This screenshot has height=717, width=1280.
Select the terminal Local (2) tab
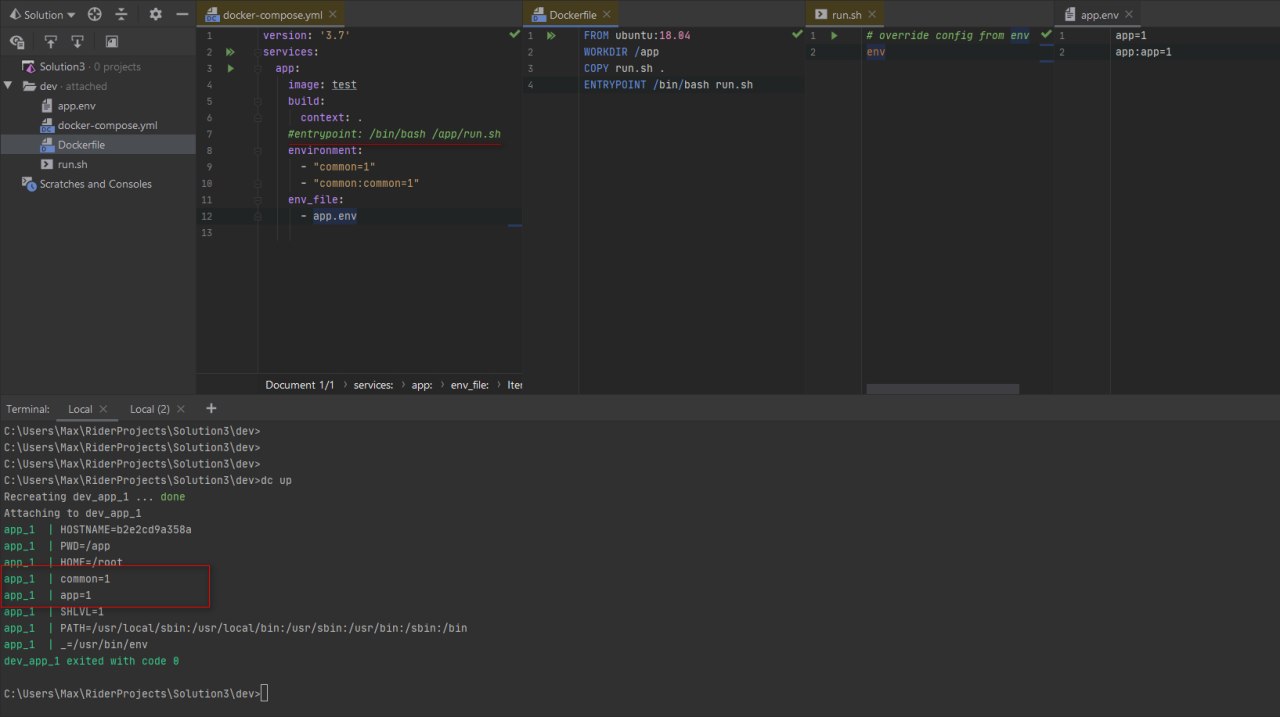click(150, 409)
